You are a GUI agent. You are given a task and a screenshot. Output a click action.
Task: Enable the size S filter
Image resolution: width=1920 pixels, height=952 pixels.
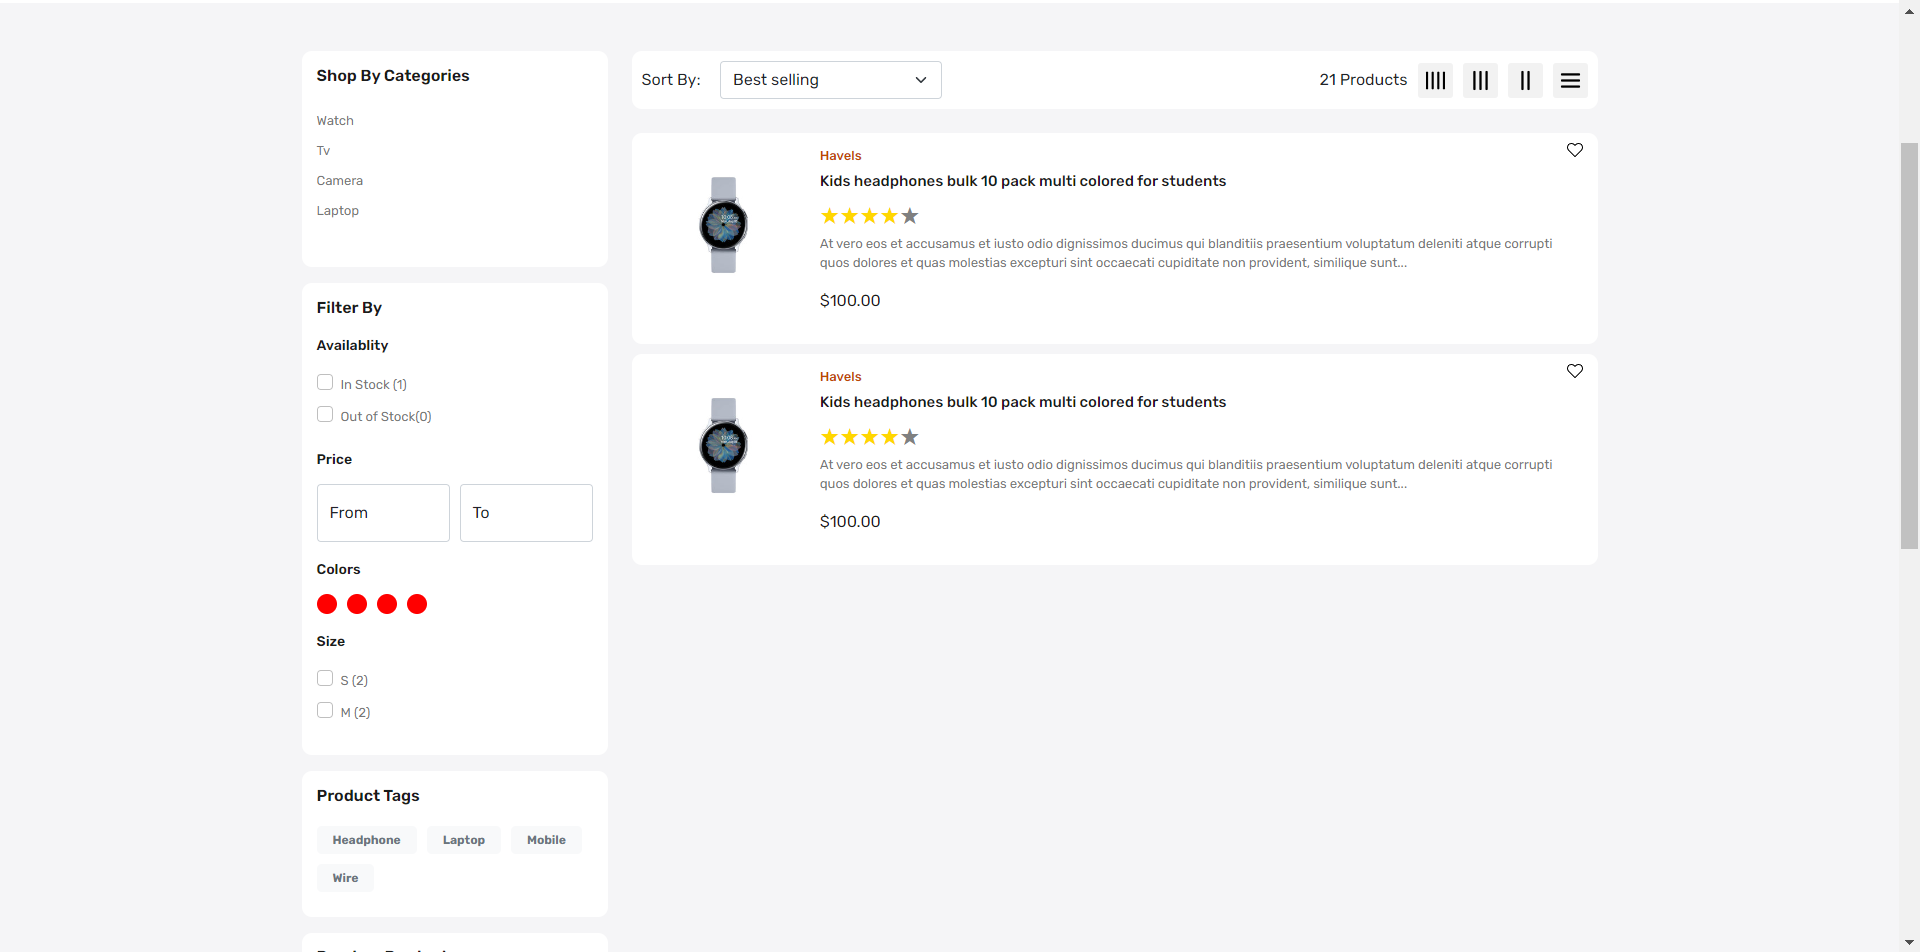pyautogui.click(x=324, y=677)
